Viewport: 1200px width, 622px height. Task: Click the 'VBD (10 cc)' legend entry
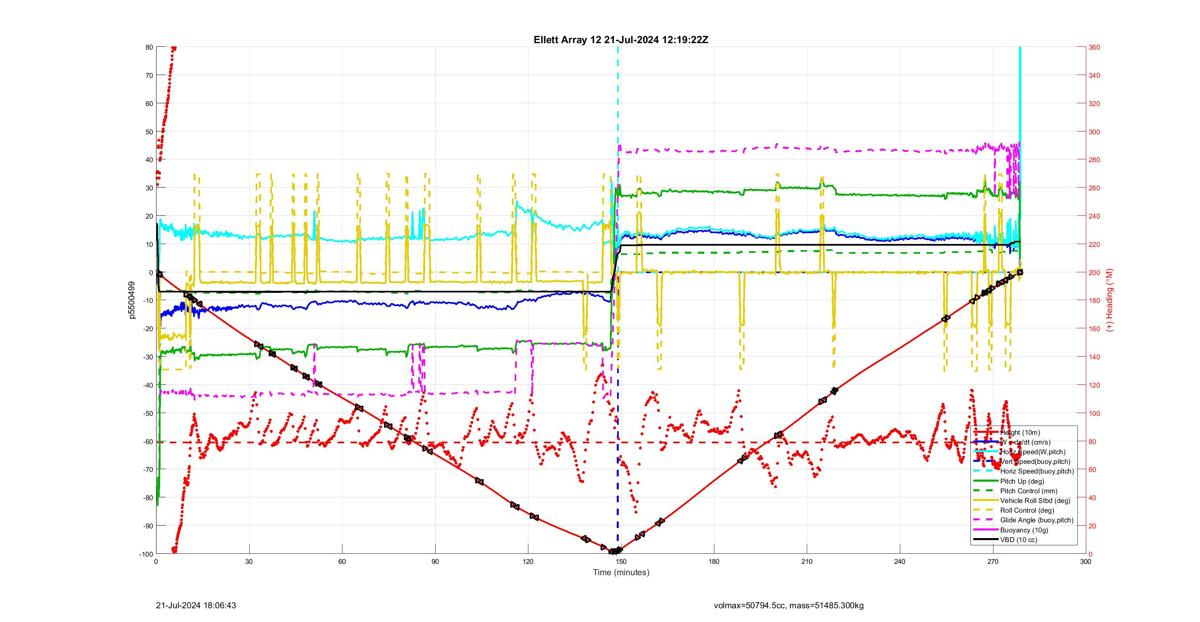[x=1018, y=540]
